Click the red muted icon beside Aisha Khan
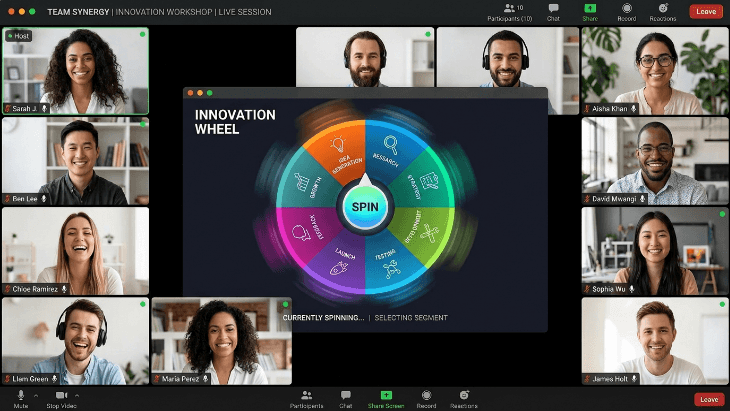The height and width of the screenshot is (411, 730). coord(587,108)
